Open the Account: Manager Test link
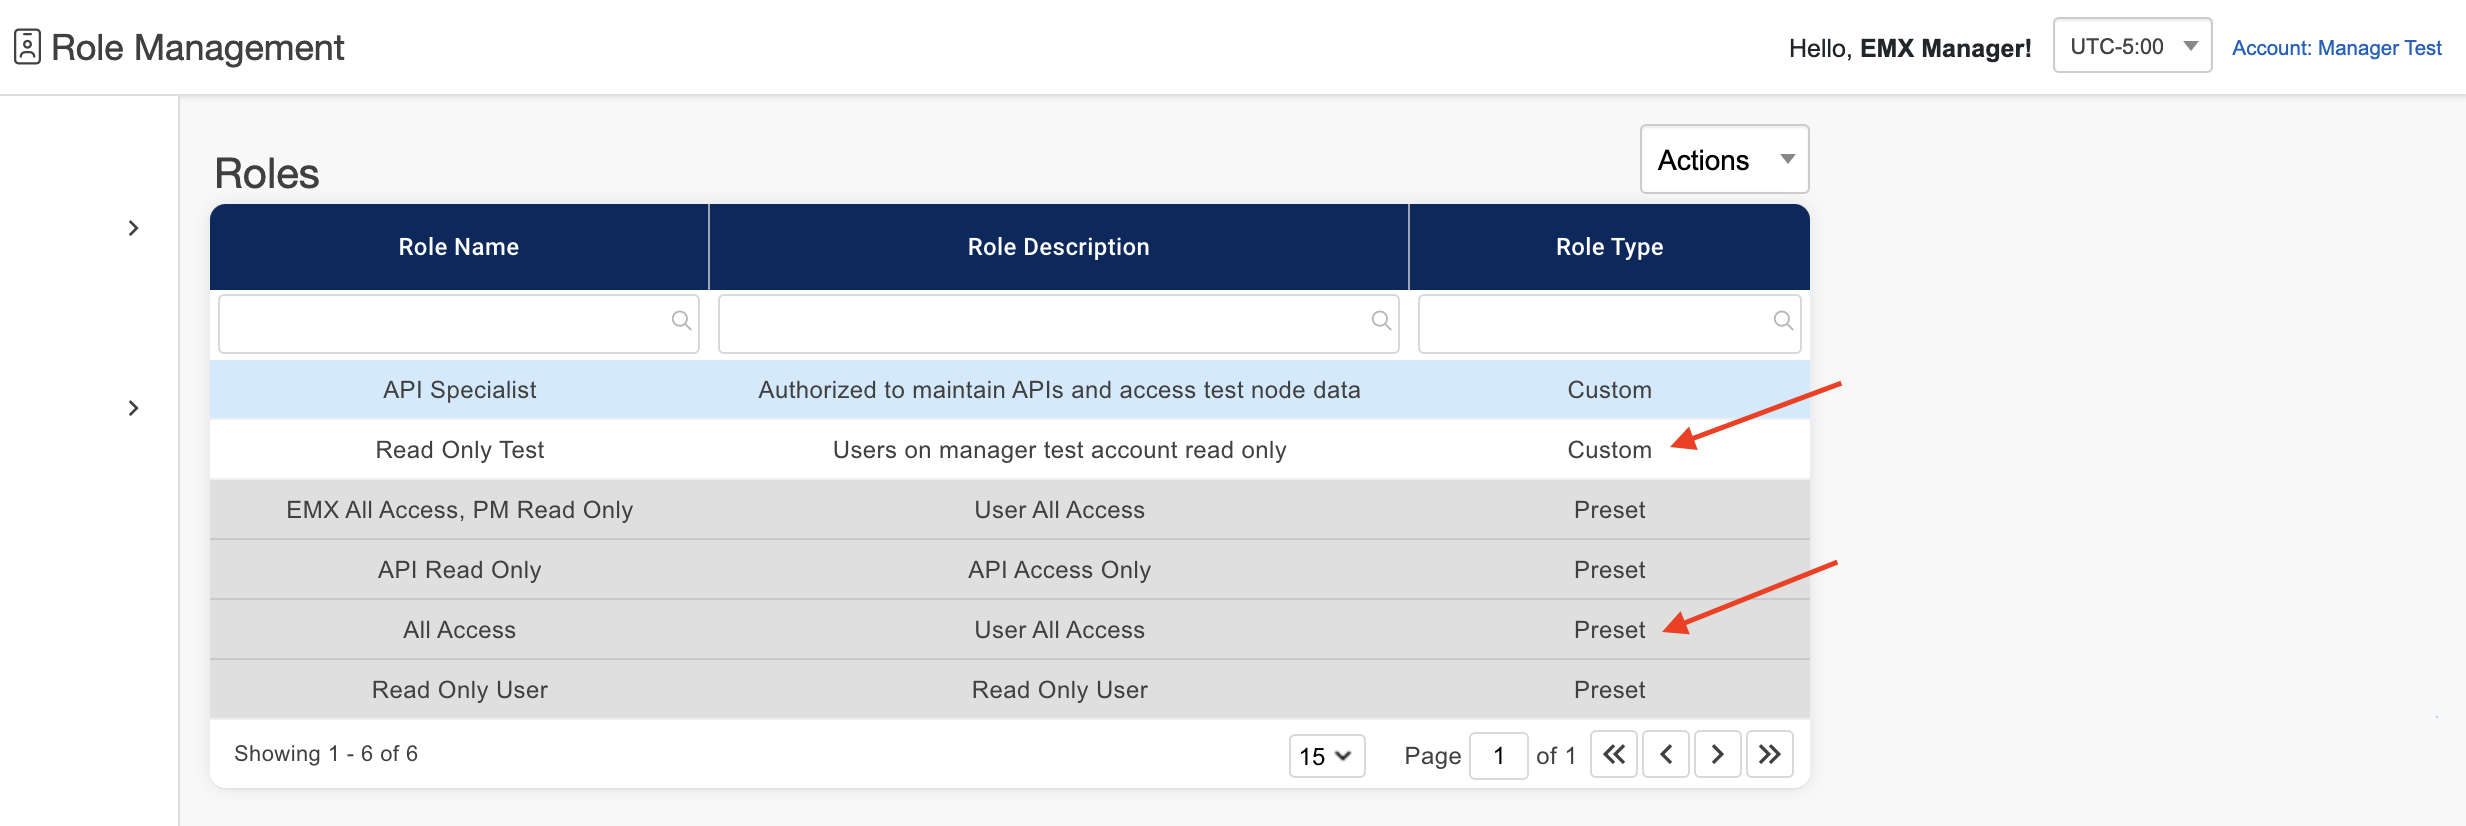Viewport: 2466px width, 826px height. [2336, 48]
